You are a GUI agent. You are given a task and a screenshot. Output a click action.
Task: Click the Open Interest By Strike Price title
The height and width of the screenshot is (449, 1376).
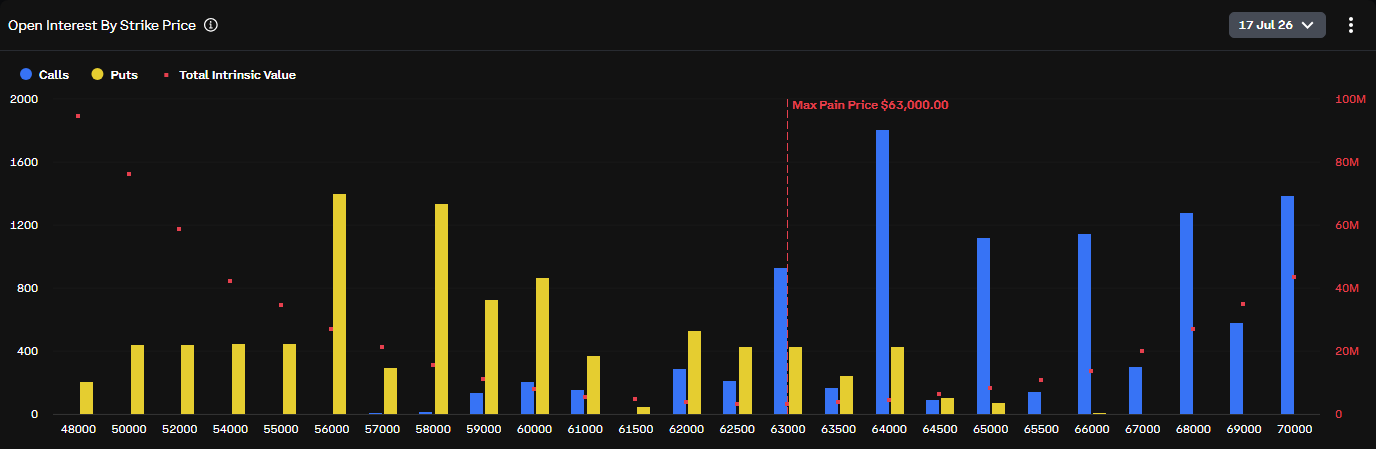point(102,25)
